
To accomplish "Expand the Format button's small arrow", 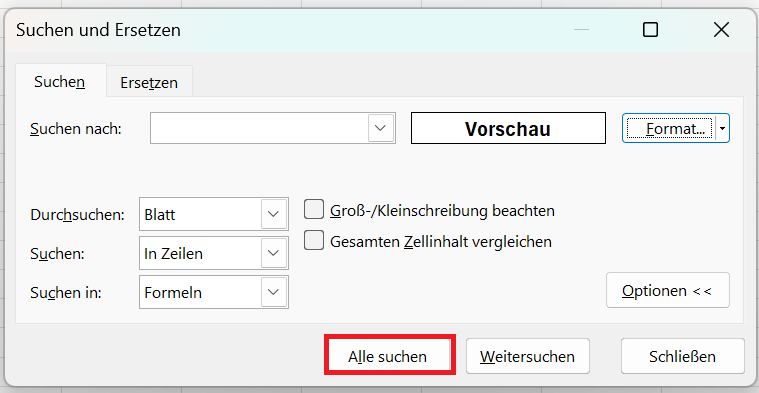I will (723, 129).
